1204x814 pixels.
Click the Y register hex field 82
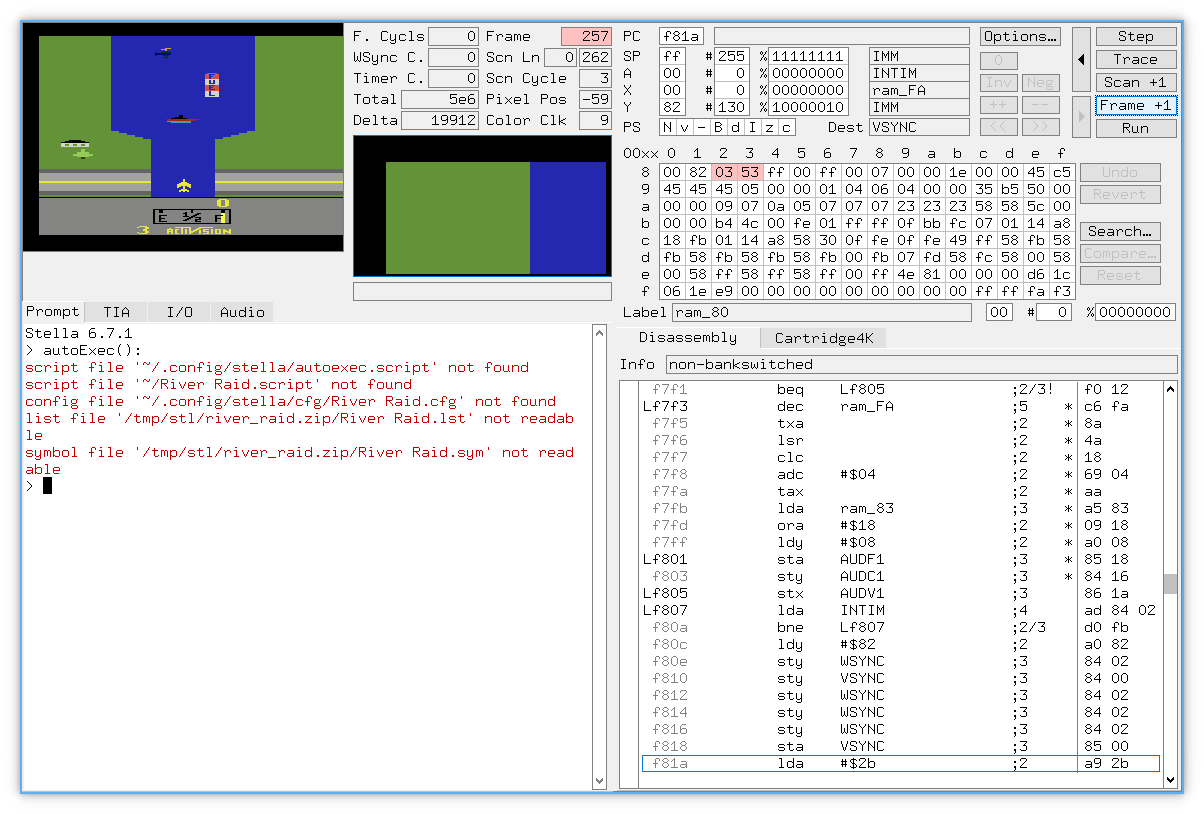point(673,107)
